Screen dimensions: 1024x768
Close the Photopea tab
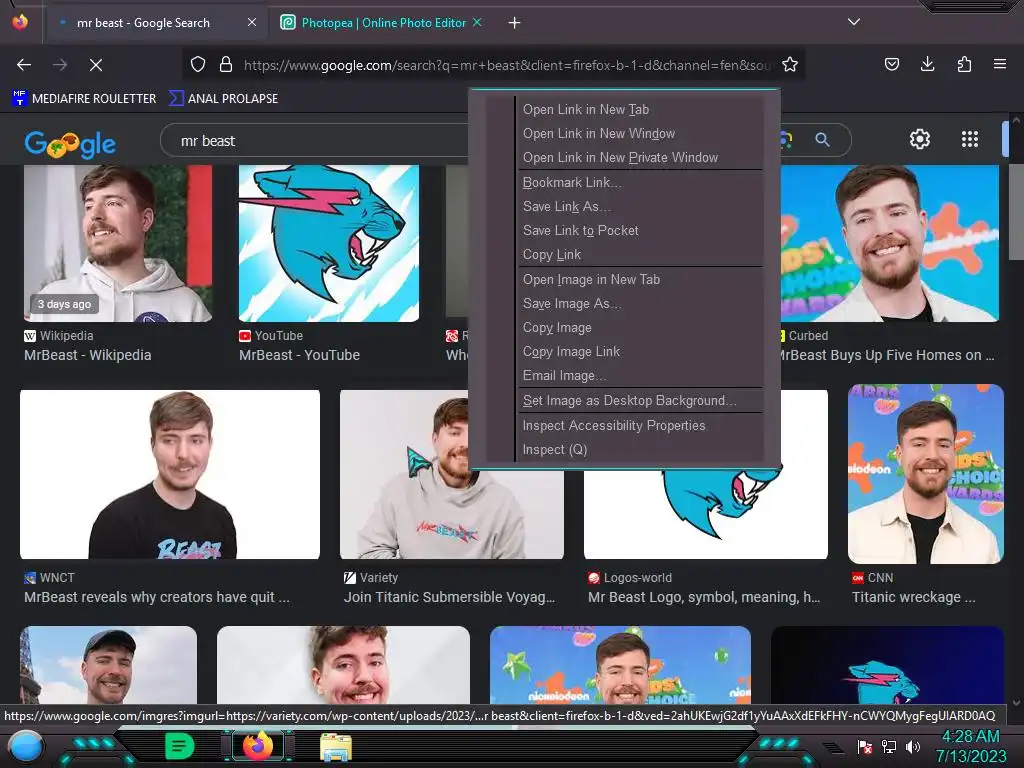point(477,22)
